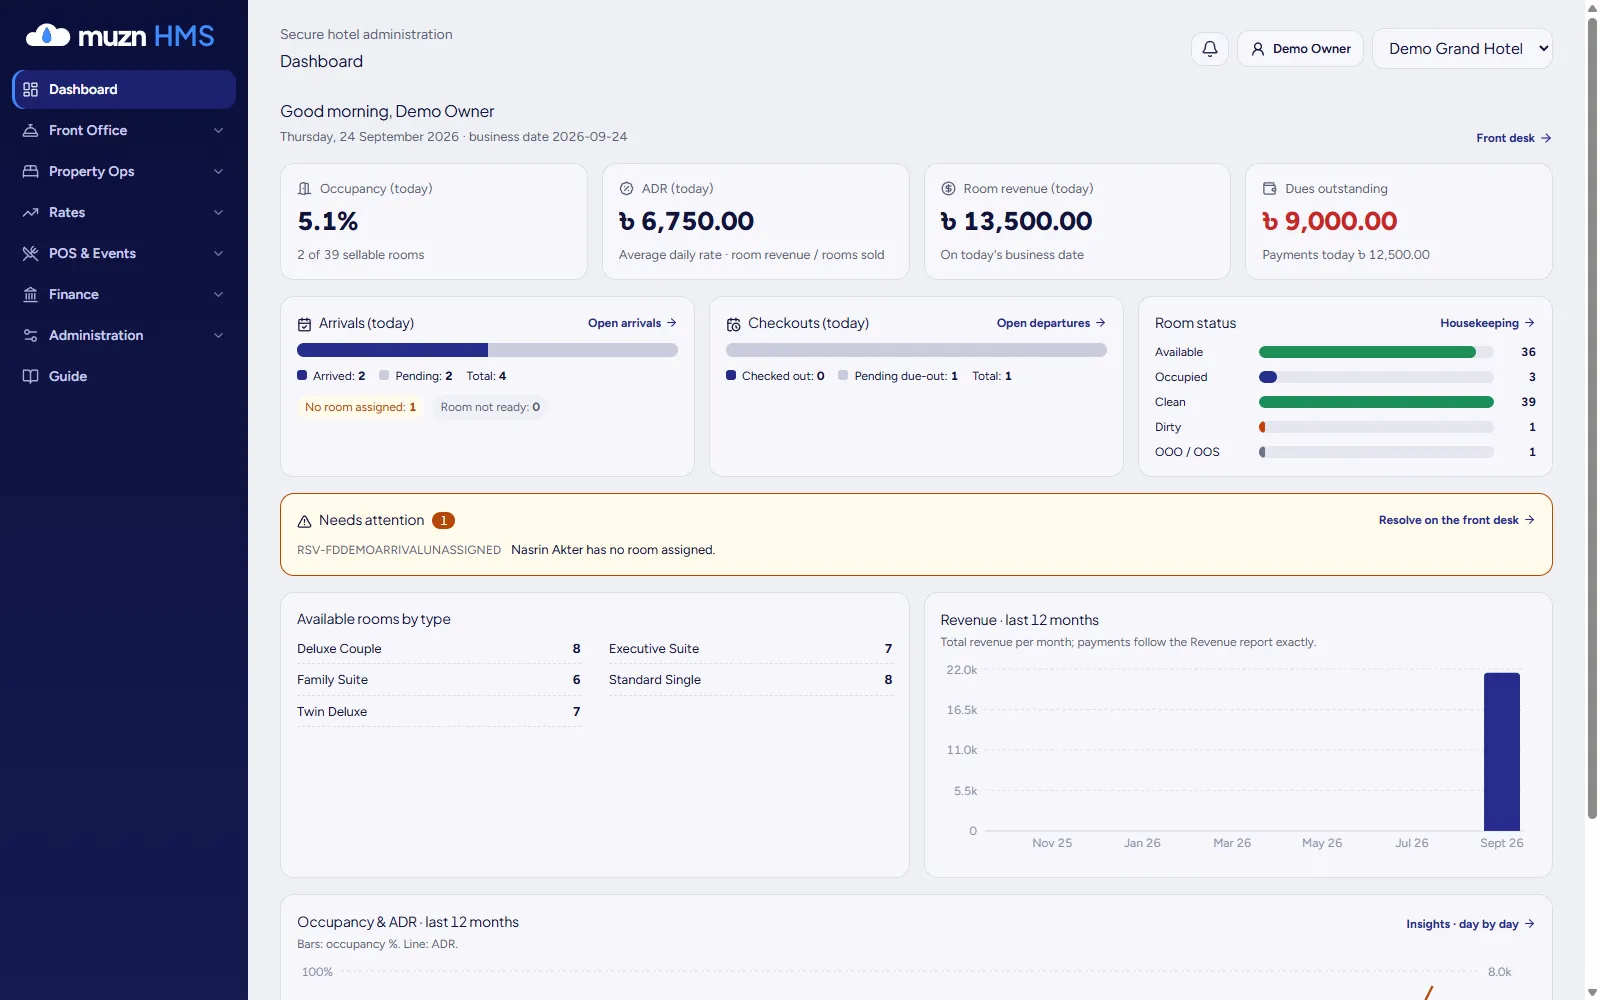
Task: Expand the Rates submenu chevron
Action: [x=218, y=212]
